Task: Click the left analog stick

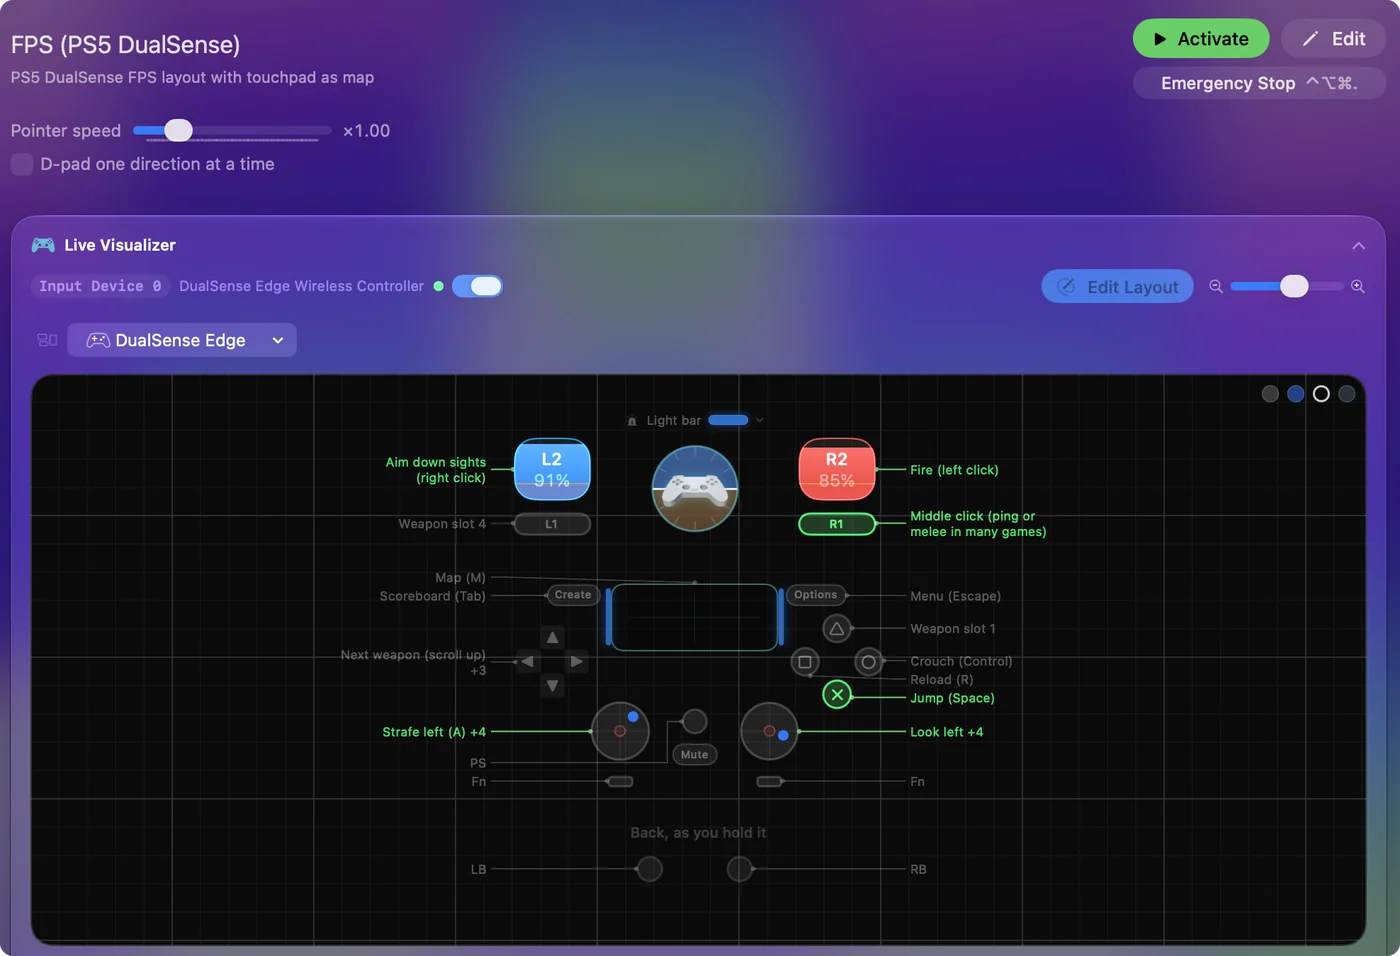Action: 620,731
